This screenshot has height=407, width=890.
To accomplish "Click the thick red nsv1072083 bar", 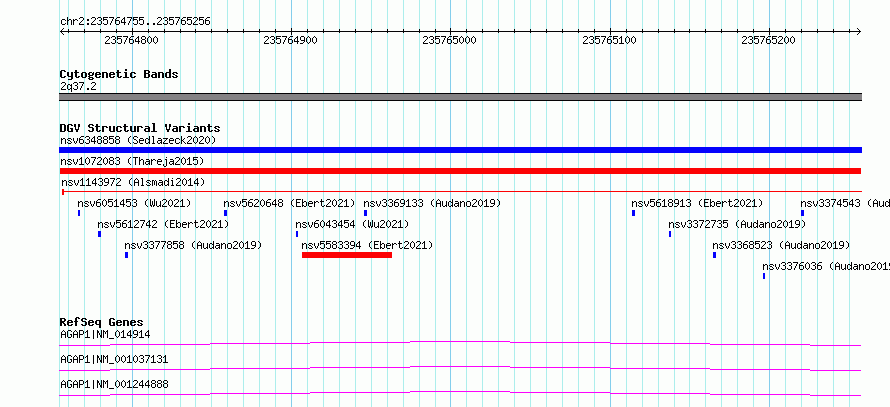I will (x=460, y=171).
